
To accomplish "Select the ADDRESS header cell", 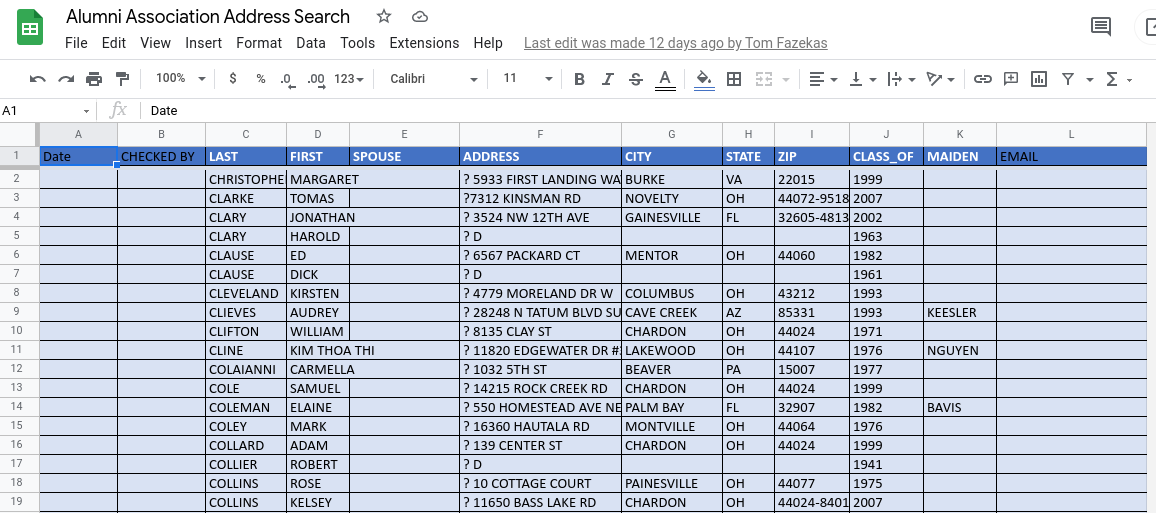I will (x=540, y=156).
